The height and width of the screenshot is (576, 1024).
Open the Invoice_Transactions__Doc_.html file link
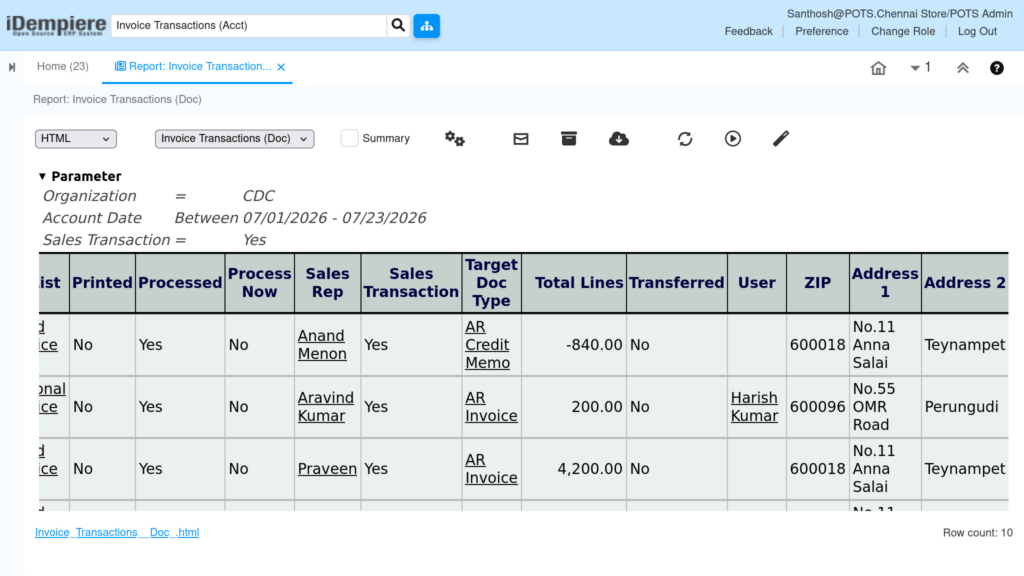pyautogui.click(x=117, y=532)
